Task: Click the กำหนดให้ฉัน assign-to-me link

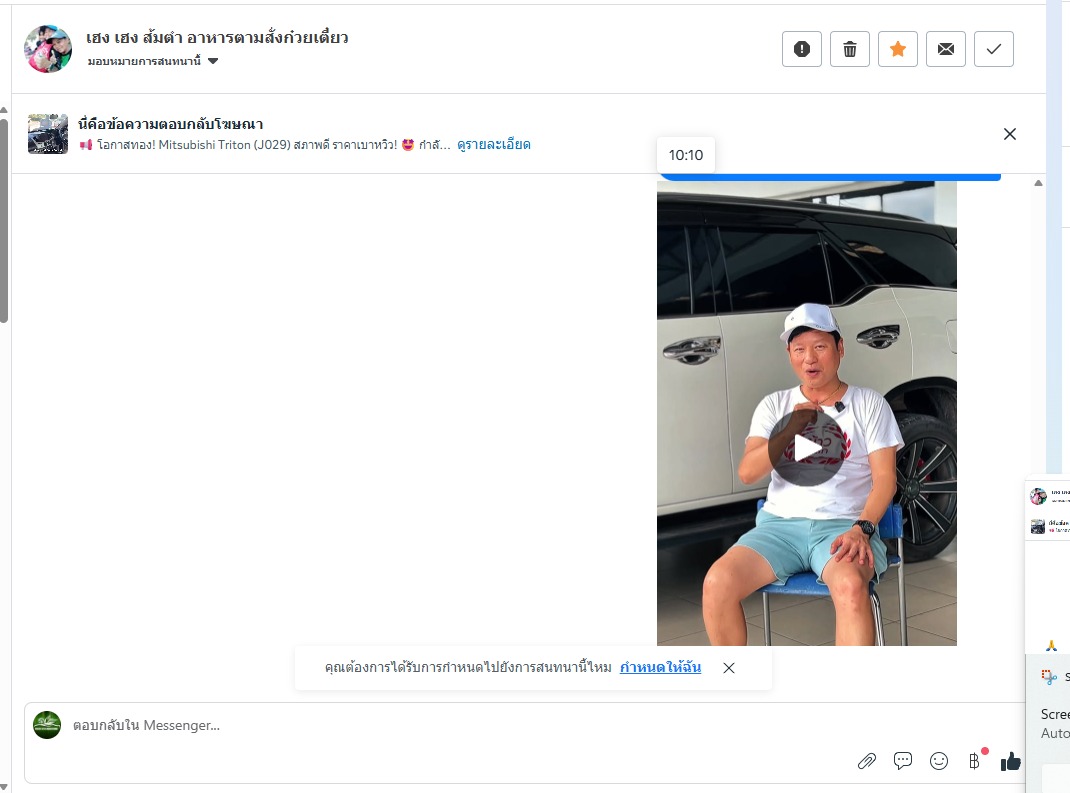Action: (660, 667)
